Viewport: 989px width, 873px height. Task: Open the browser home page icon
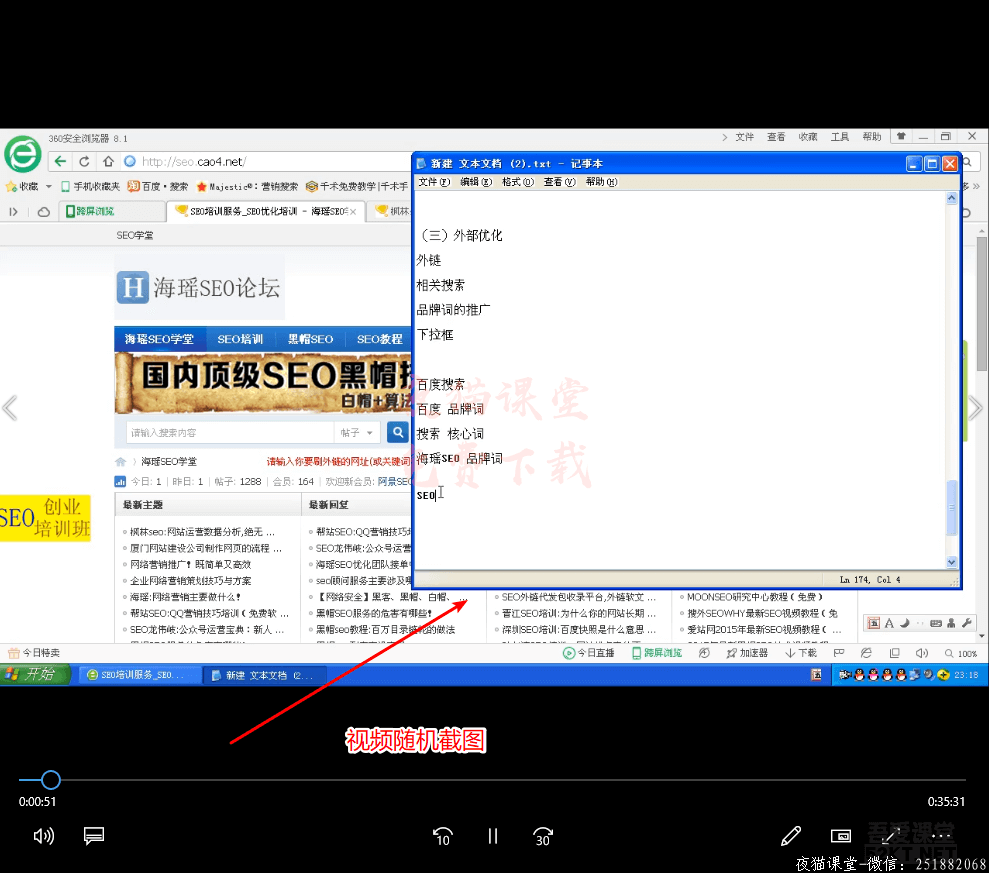108,161
